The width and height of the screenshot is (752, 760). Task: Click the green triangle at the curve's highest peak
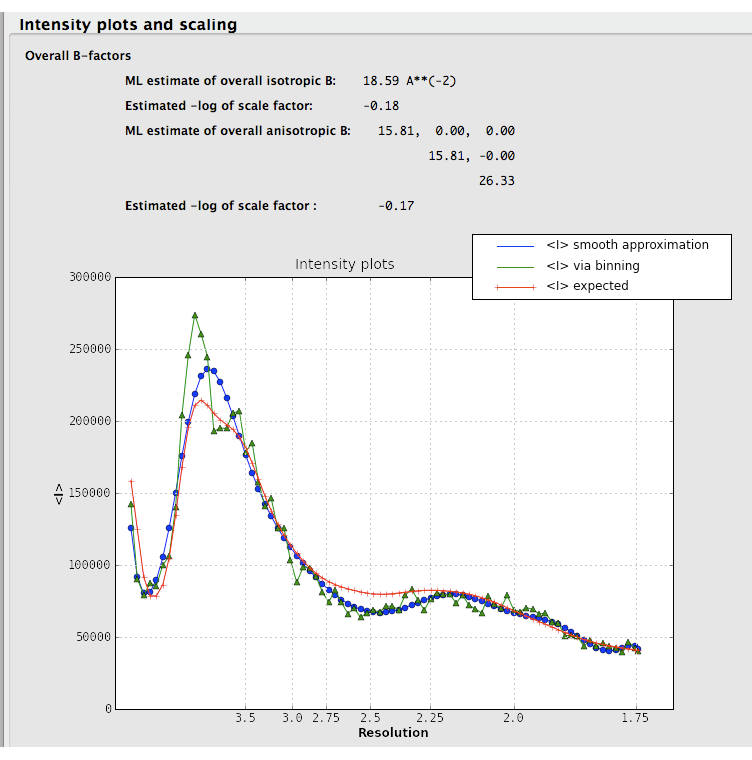pyautogui.click(x=195, y=315)
